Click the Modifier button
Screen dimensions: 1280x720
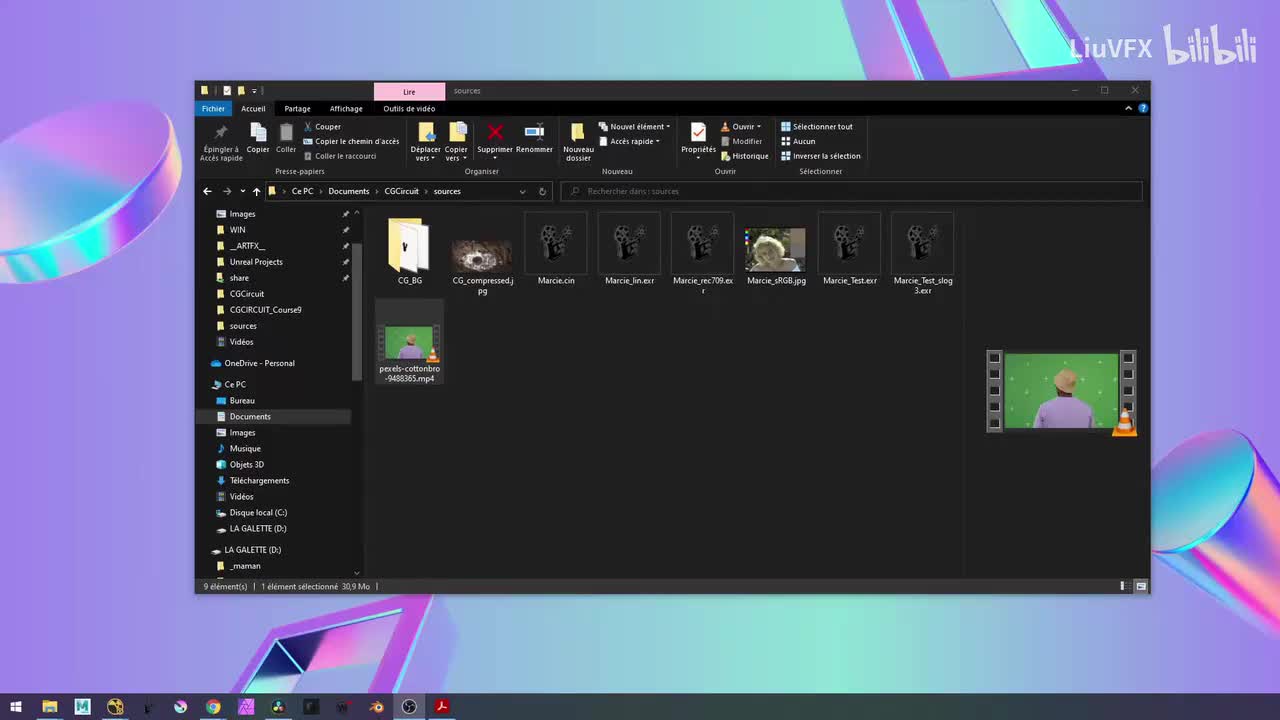(741, 141)
